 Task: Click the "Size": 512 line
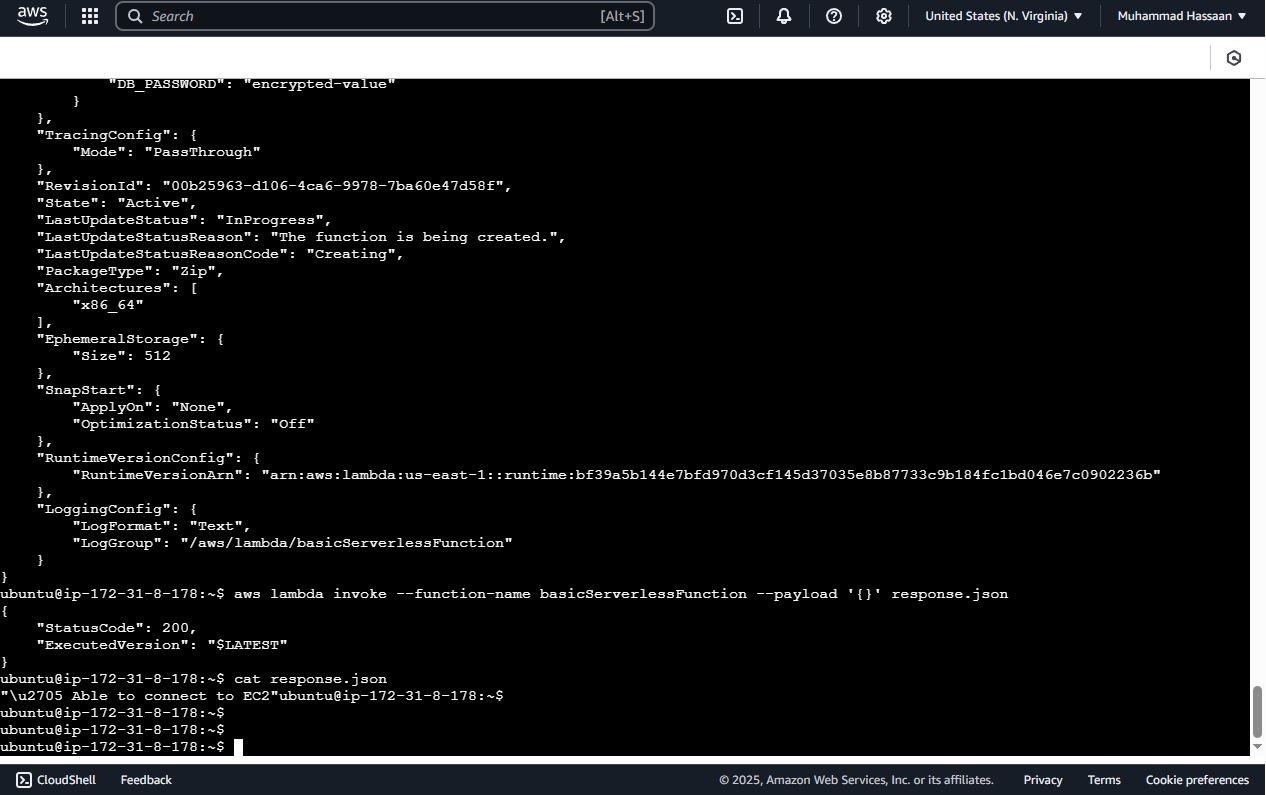coord(121,356)
